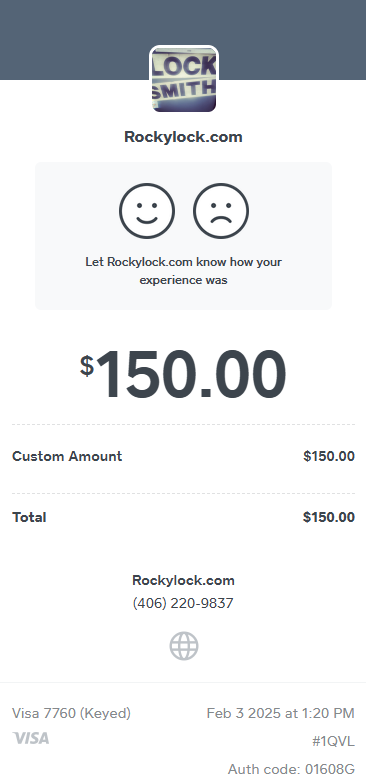Image resolution: width=366 pixels, height=783 pixels.
Task: Click the Total label
Action: click(x=29, y=517)
